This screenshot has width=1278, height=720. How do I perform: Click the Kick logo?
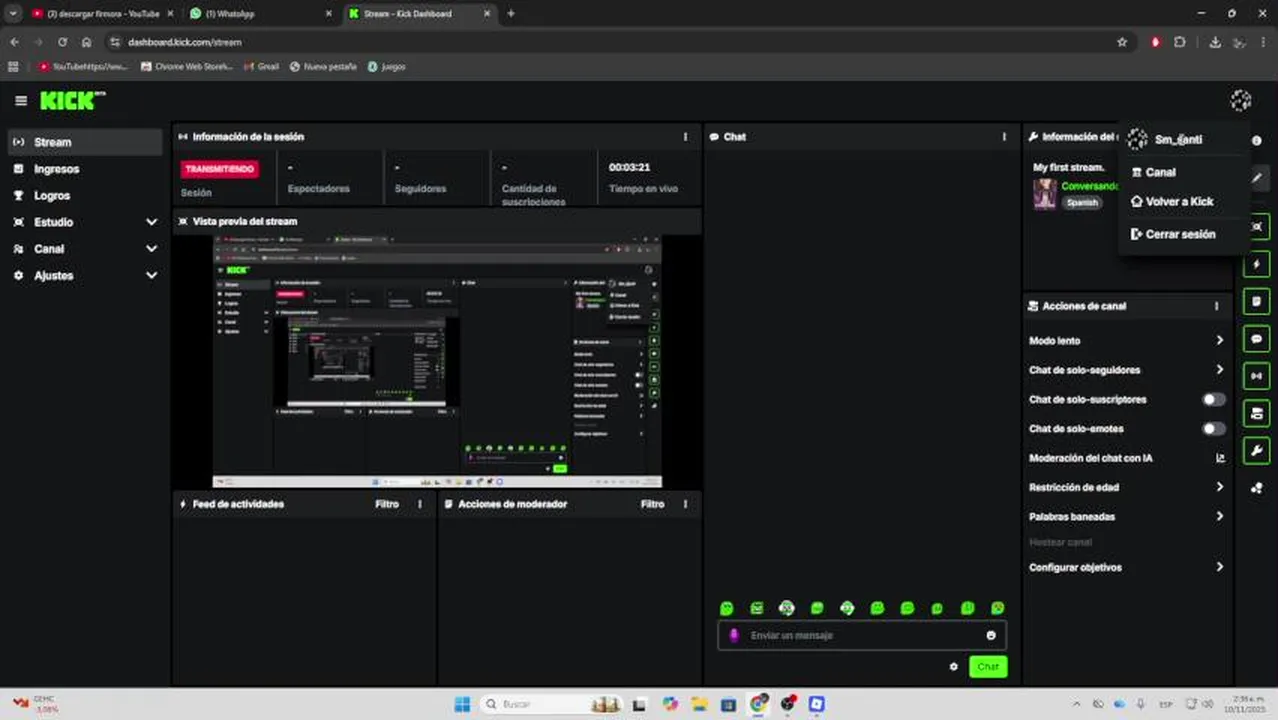72,101
